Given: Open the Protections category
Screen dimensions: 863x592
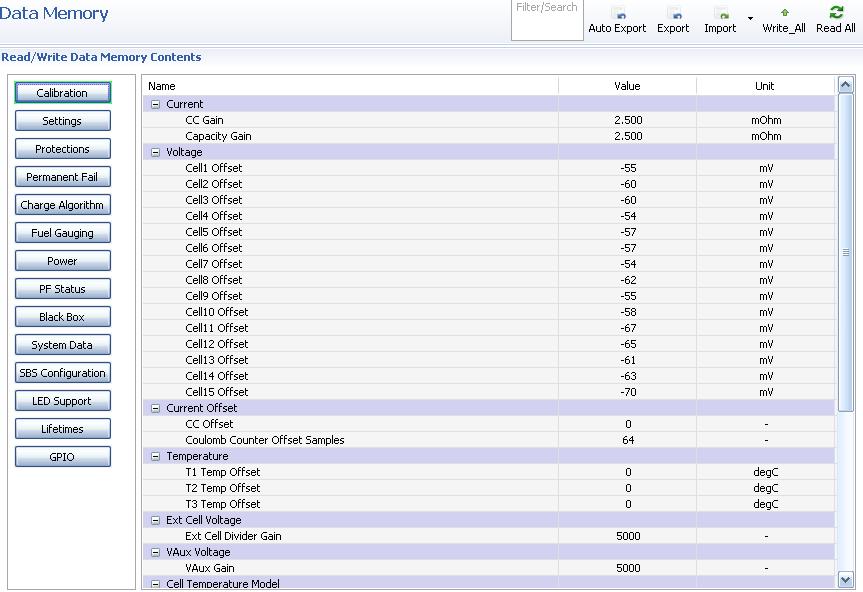Looking at the screenshot, I should (62, 149).
